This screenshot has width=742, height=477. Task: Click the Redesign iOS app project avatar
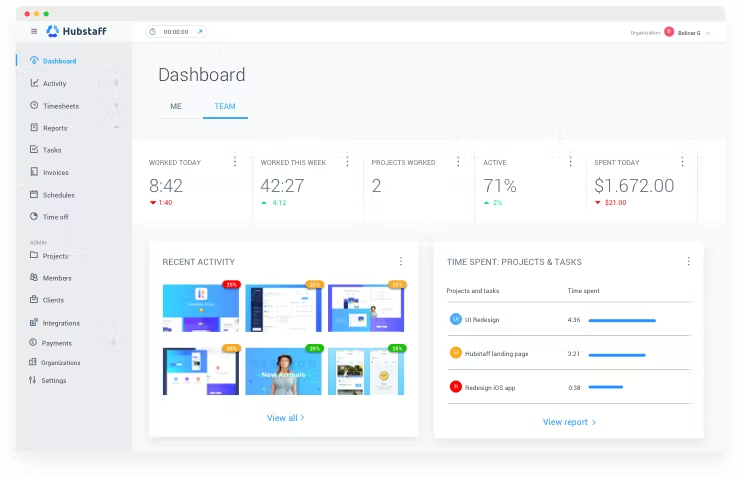tap(455, 387)
